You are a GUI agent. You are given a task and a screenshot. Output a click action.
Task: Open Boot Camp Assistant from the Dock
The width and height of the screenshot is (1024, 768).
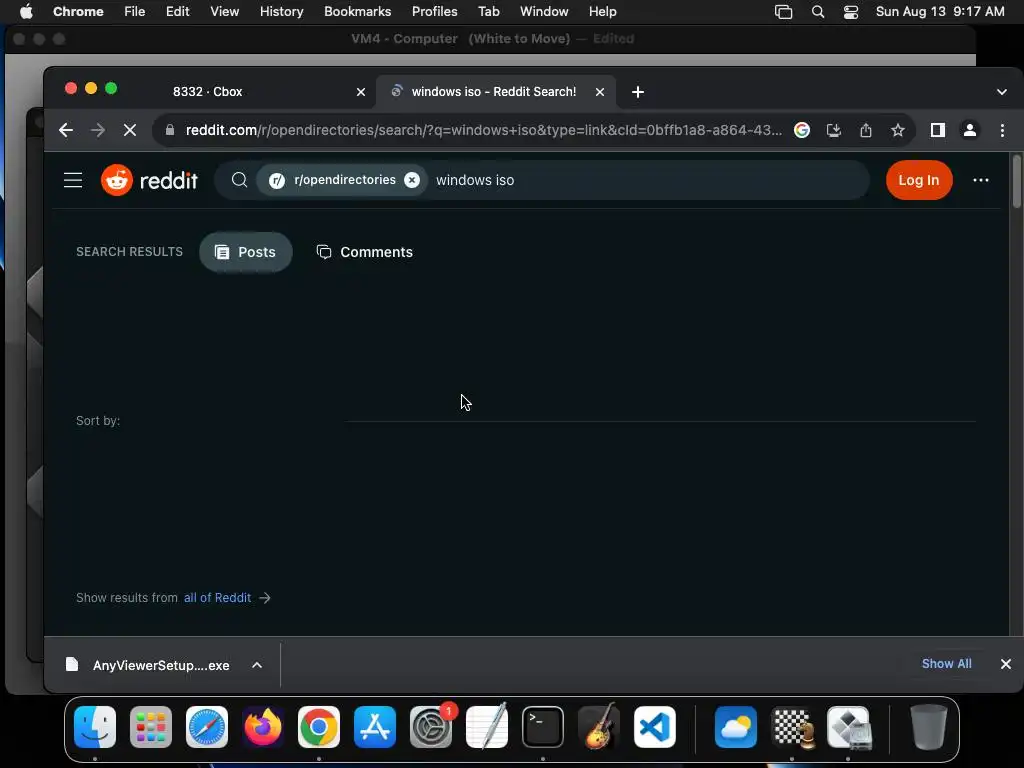(x=849, y=727)
